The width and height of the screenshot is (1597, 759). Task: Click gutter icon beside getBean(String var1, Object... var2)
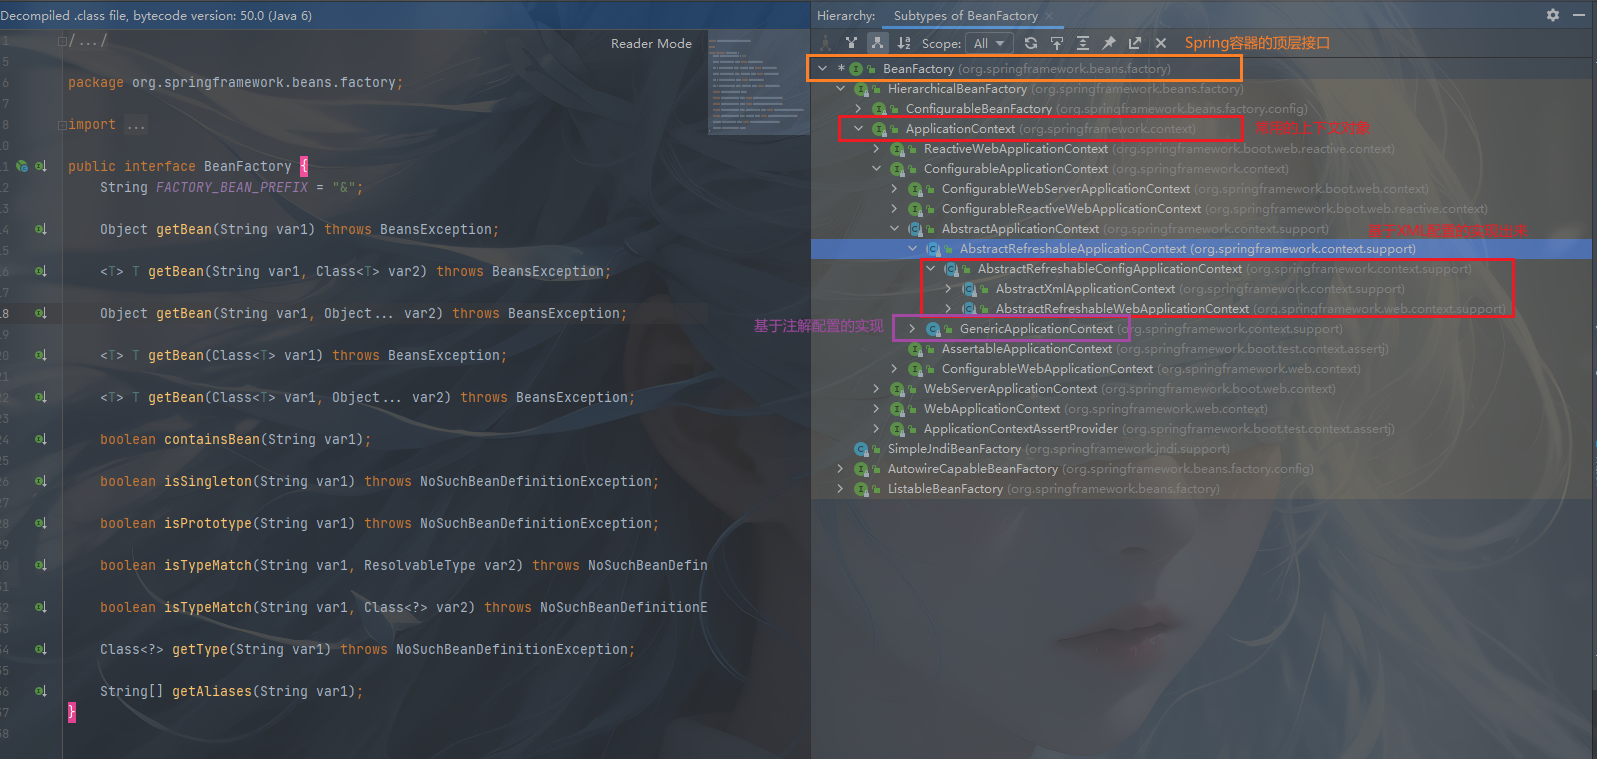coord(41,313)
